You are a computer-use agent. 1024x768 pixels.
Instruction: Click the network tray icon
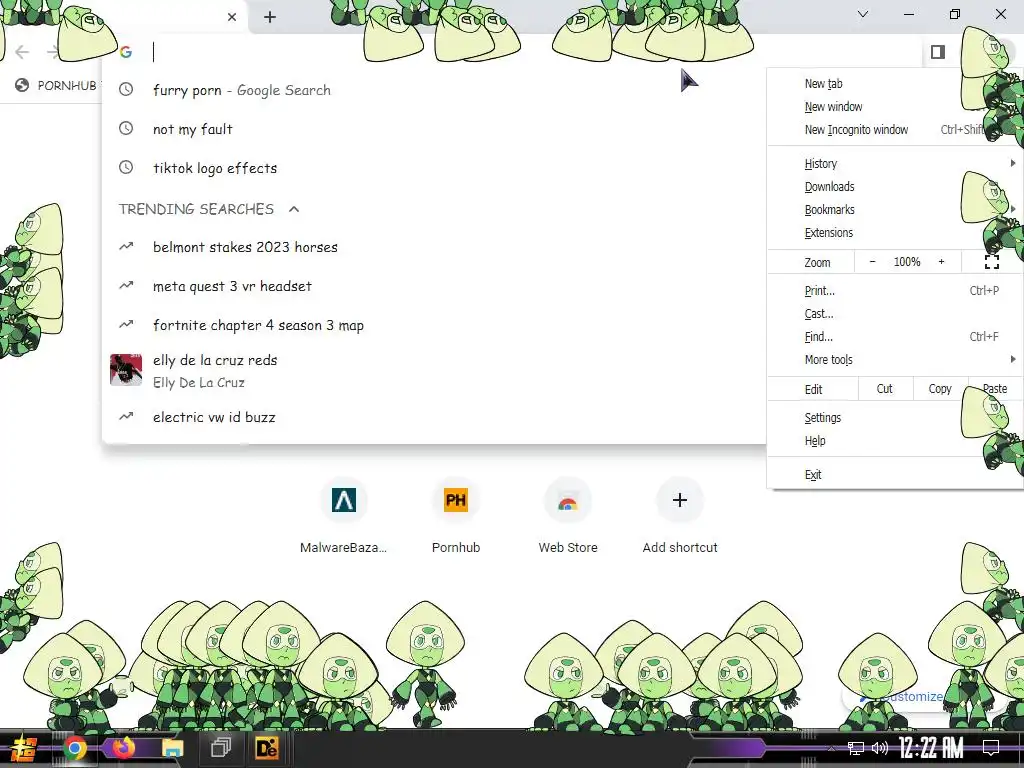click(x=856, y=748)
